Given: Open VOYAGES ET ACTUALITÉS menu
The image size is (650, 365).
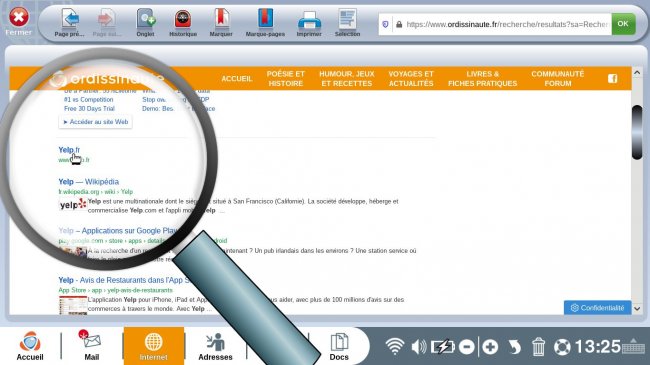Looking at the screenshot, I should point(411,78).
